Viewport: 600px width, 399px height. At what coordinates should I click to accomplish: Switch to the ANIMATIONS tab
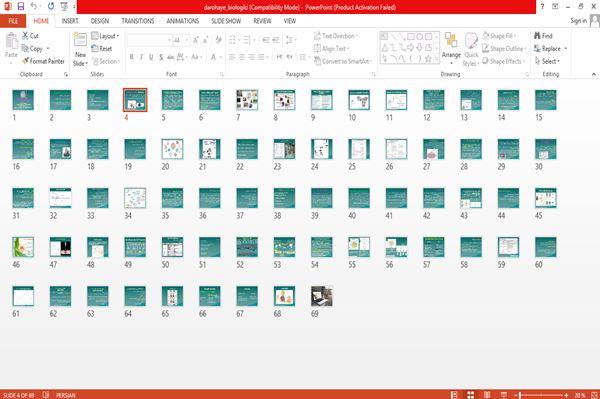coord(183,21)
